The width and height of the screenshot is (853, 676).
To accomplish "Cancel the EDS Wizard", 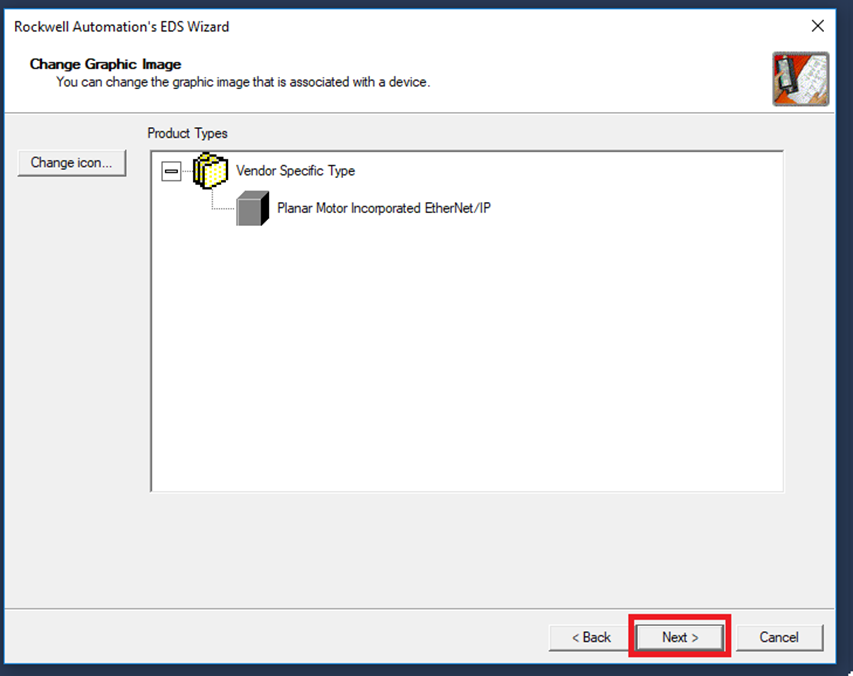I will 779,637.
